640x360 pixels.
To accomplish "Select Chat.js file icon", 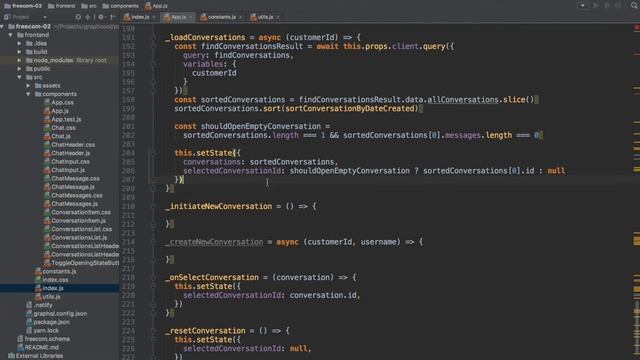I will coord(47,136).
